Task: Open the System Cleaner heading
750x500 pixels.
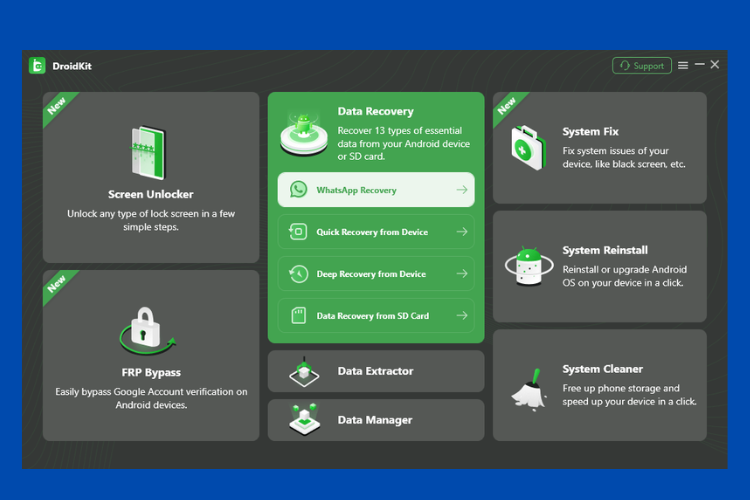Action: [603, 369]
